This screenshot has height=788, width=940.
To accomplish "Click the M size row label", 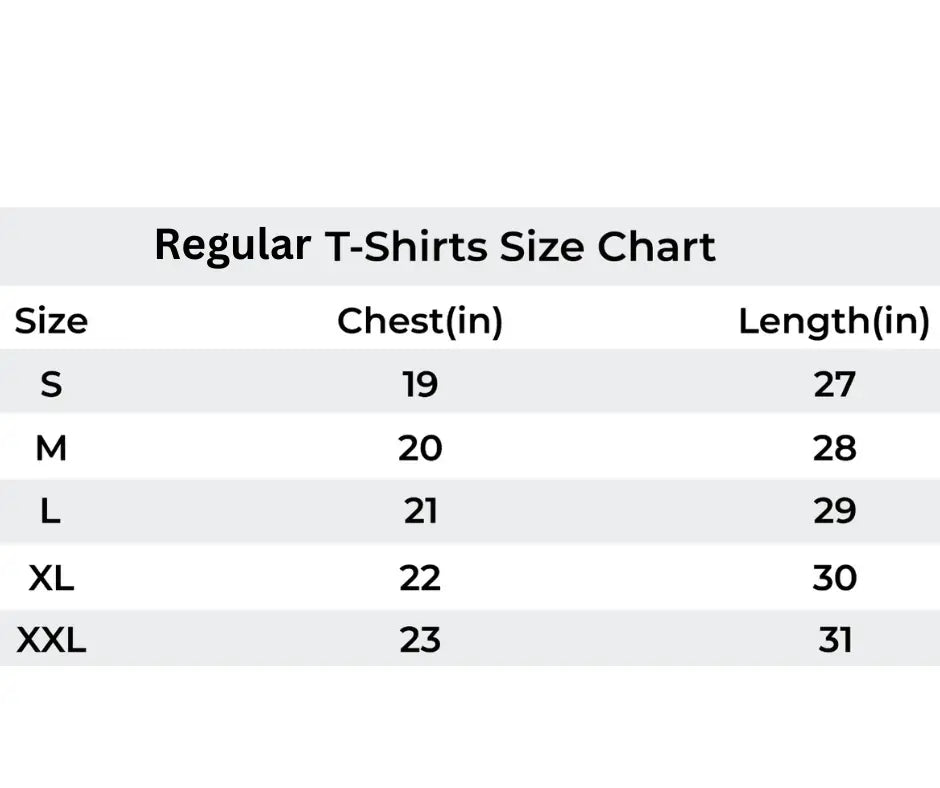I will pos(51,449).
